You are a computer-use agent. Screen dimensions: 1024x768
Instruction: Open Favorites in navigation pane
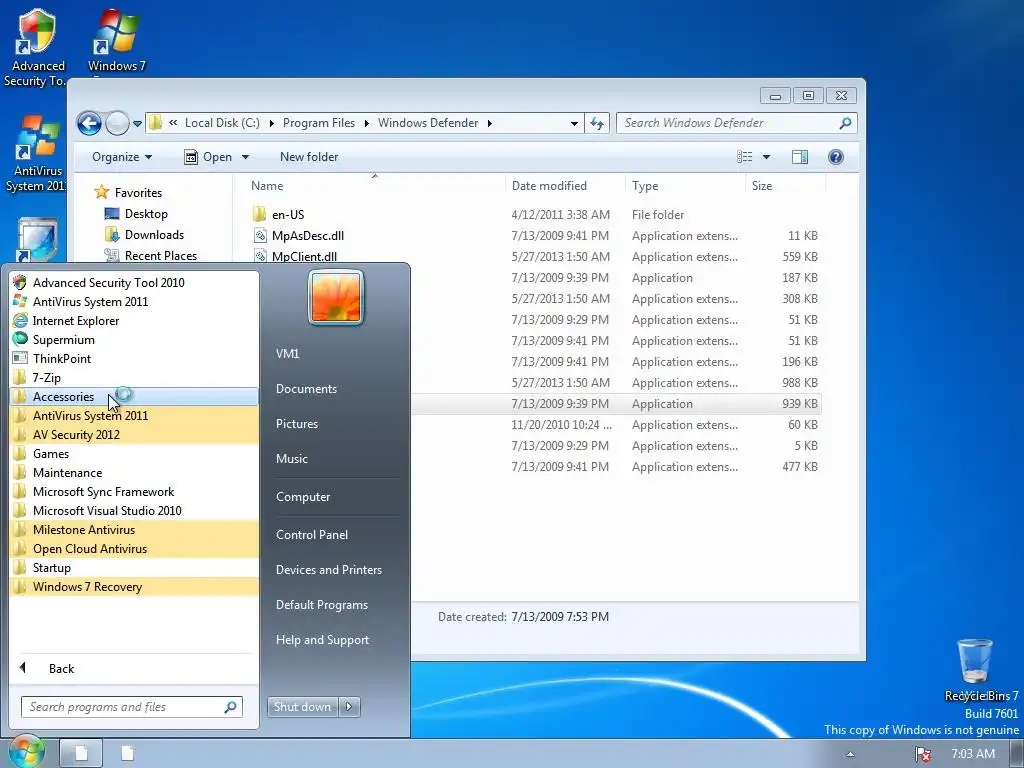138,193
